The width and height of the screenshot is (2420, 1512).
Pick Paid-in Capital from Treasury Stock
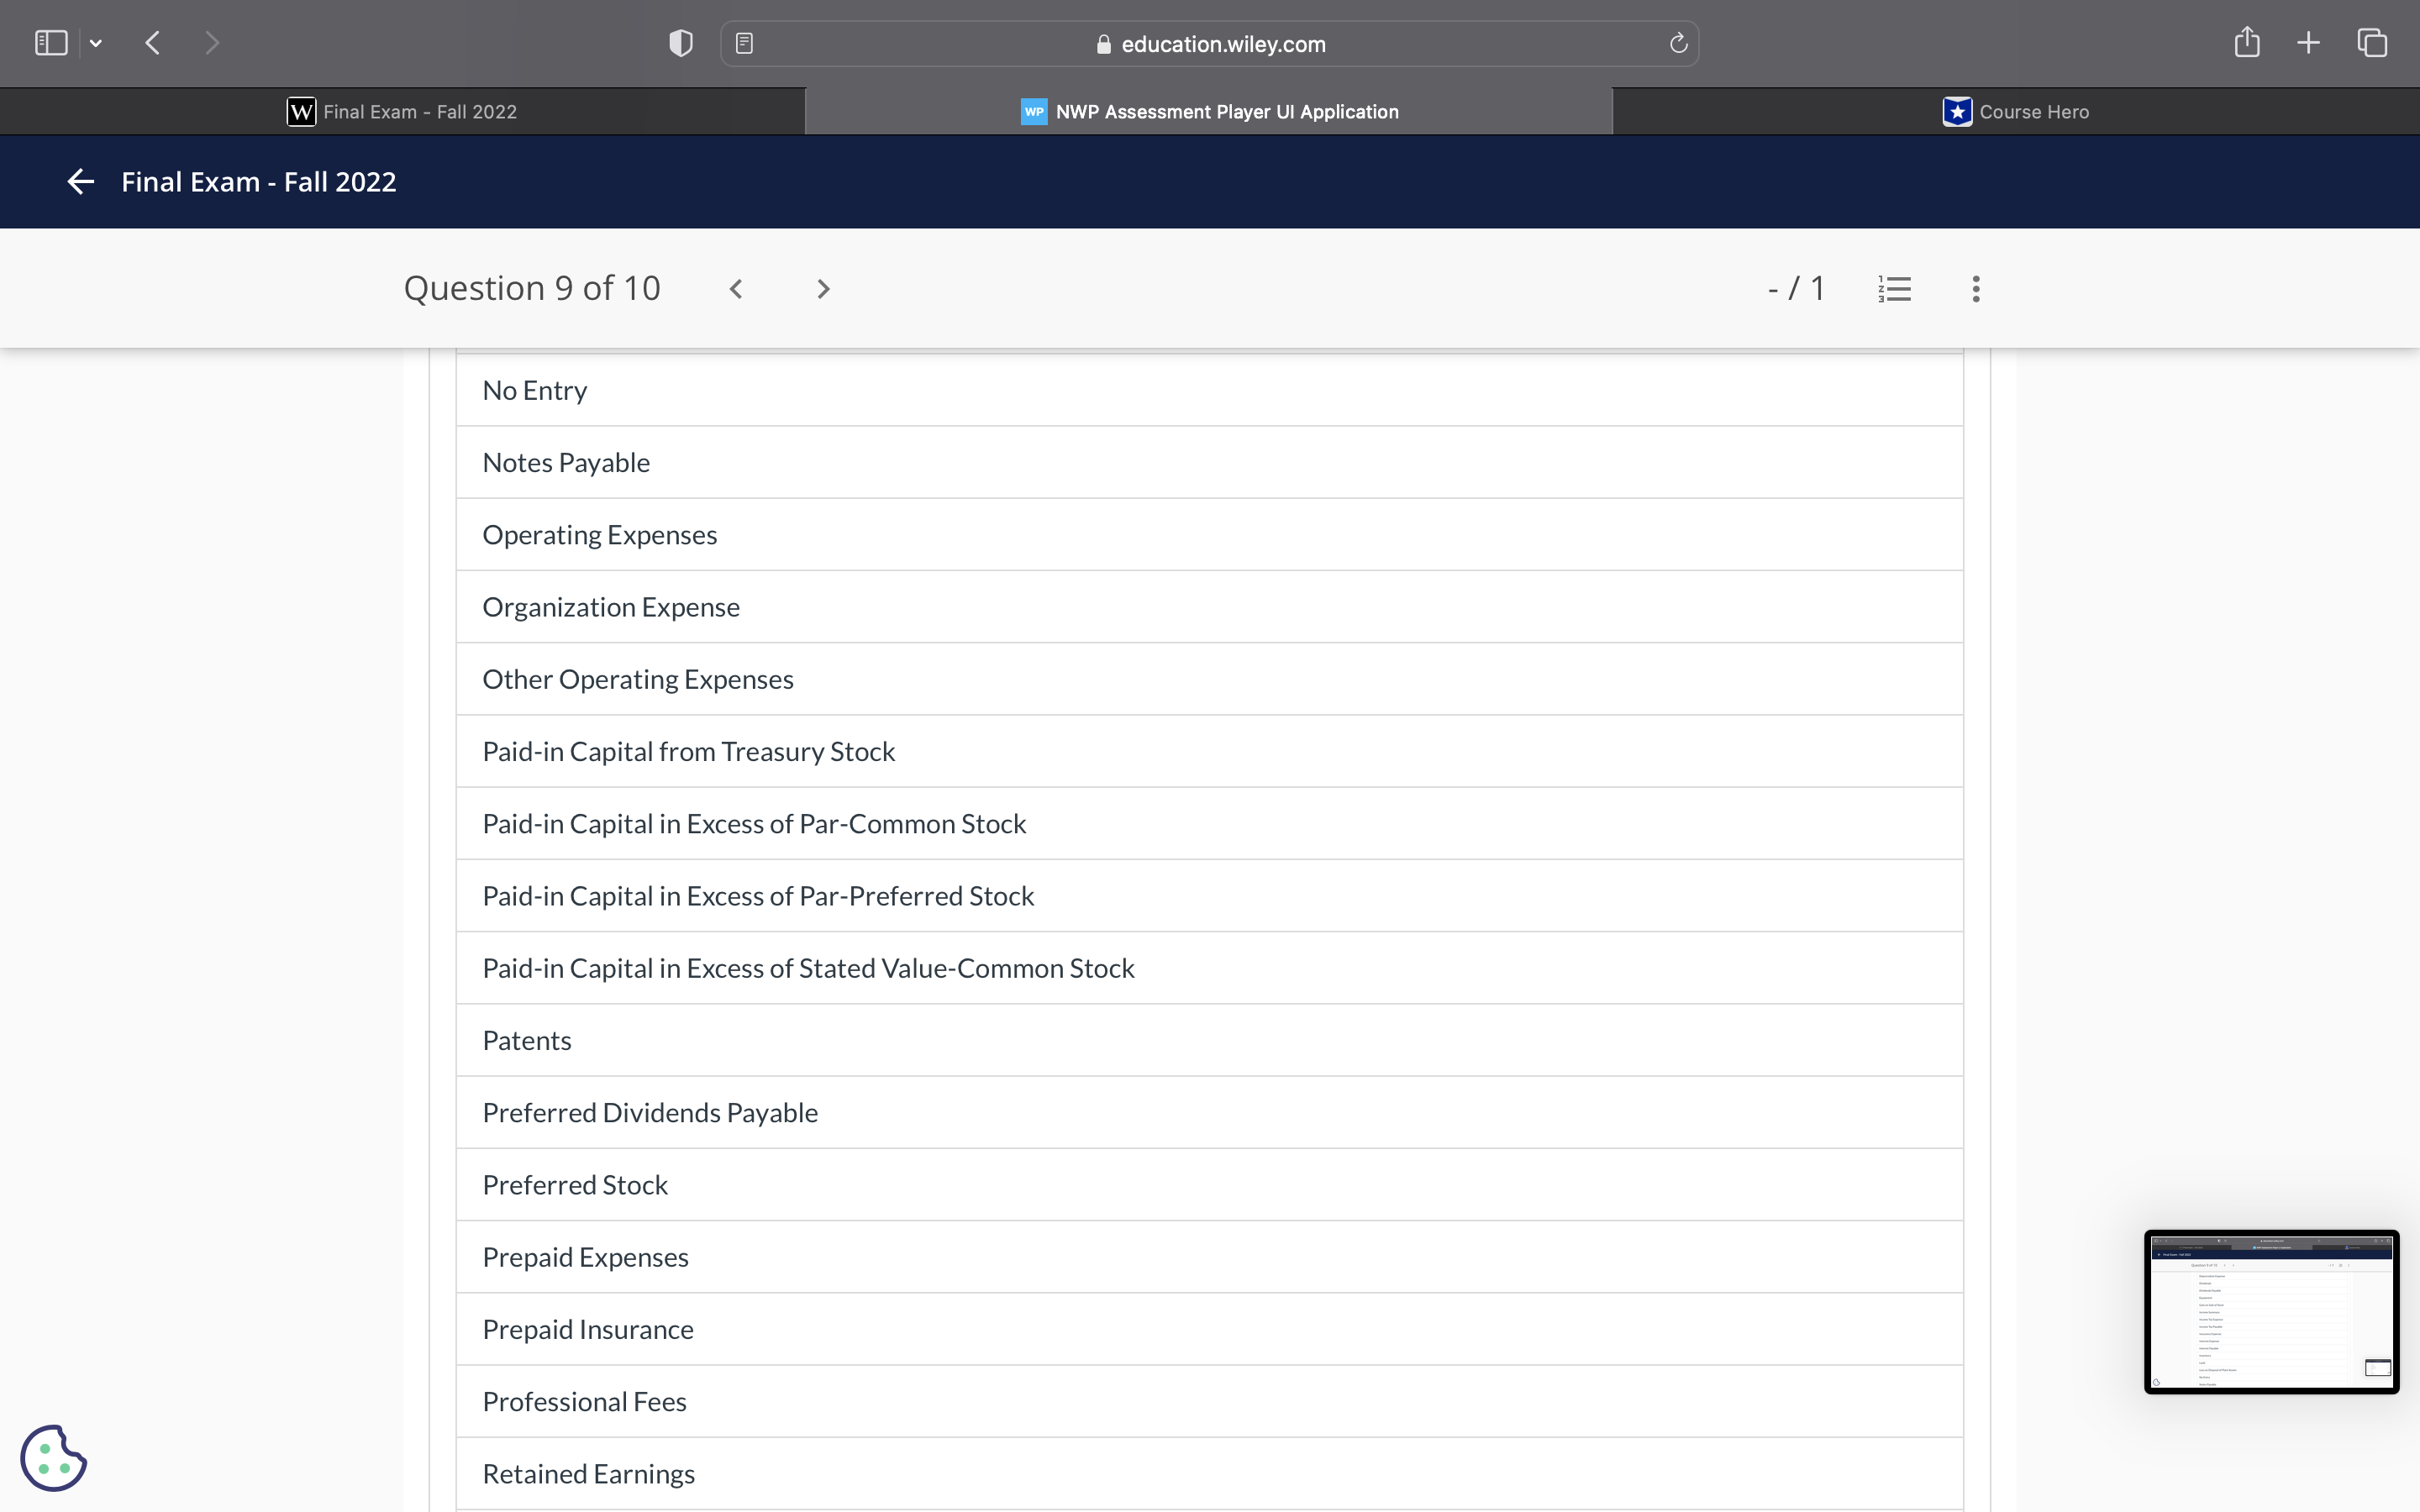point(688,751)
